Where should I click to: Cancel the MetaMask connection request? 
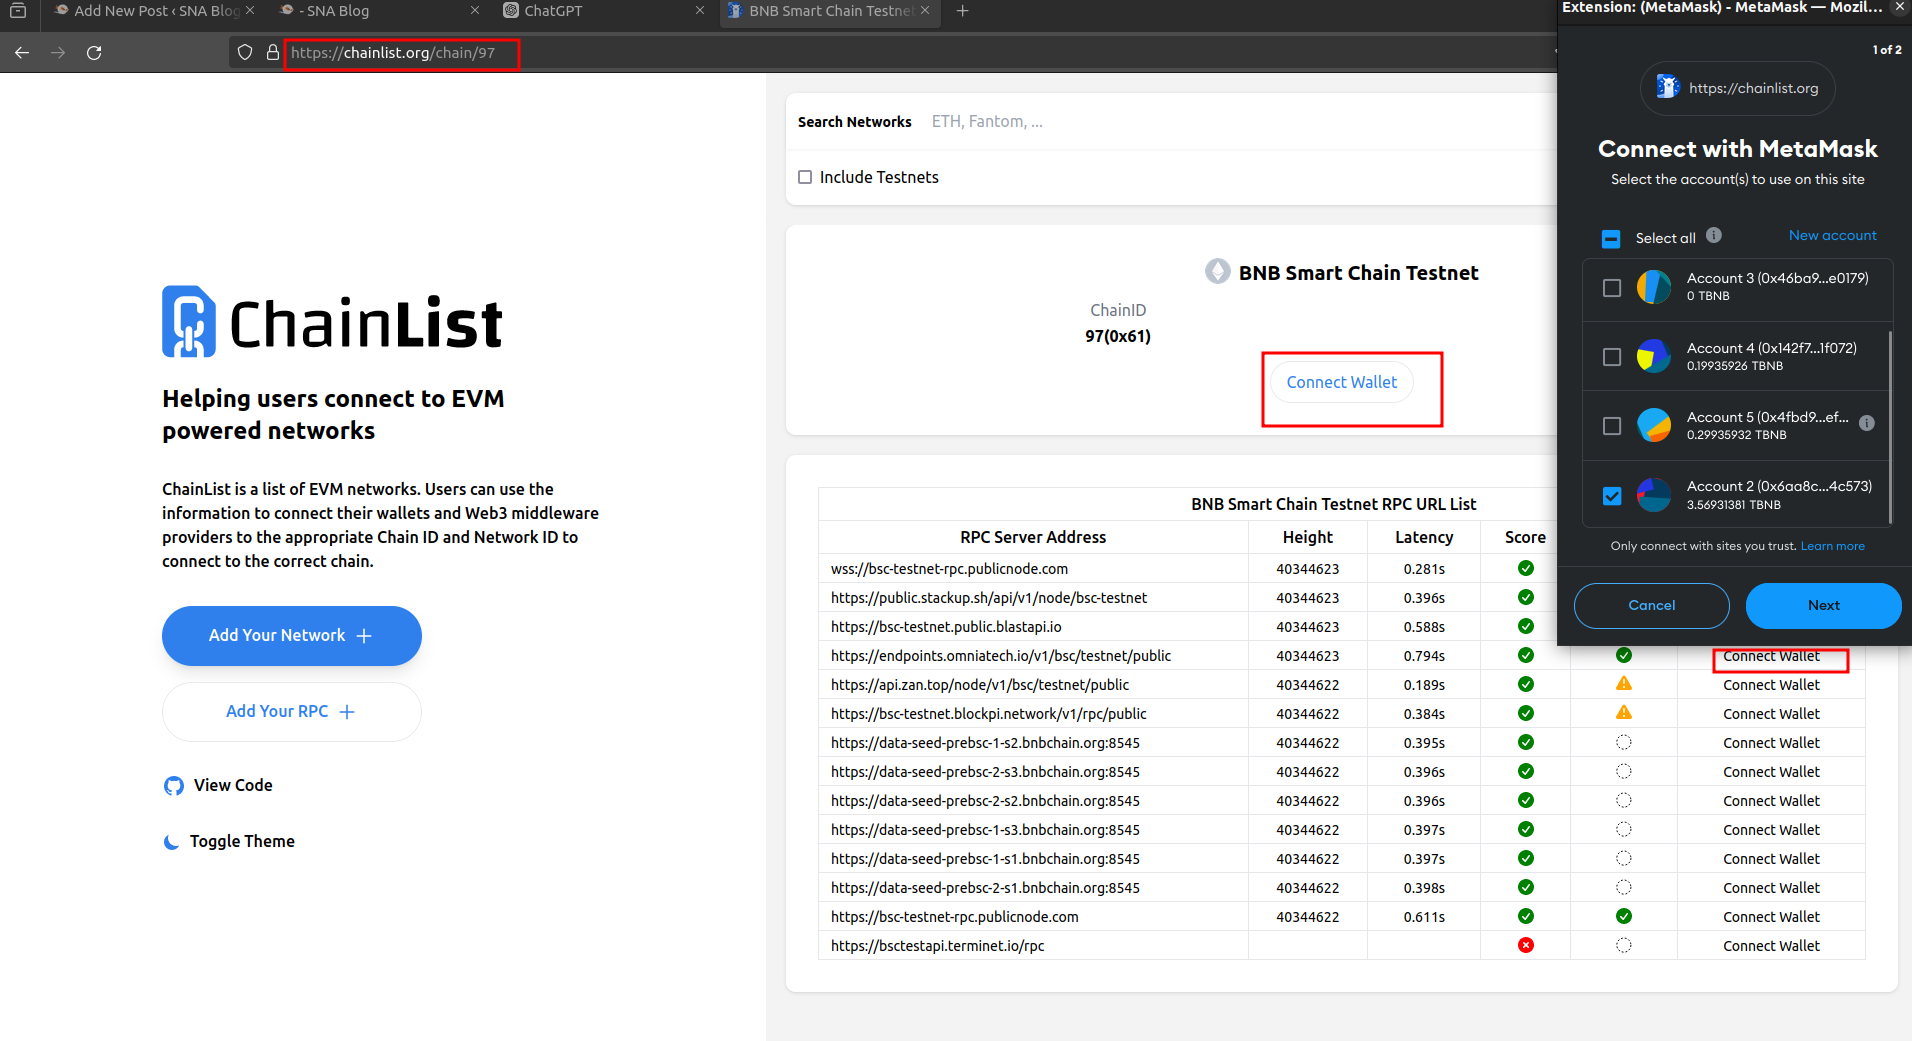[x=1651, y=605]
